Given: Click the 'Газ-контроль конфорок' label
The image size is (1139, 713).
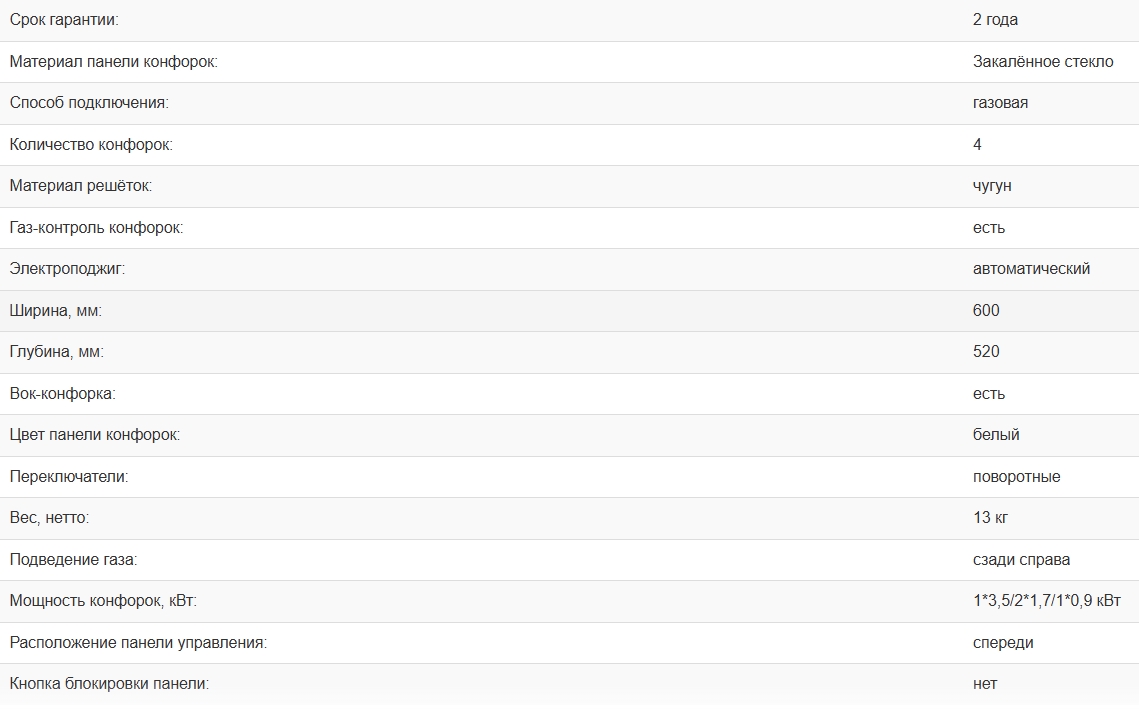Looking at the screenshot, I should coord(96,228).
